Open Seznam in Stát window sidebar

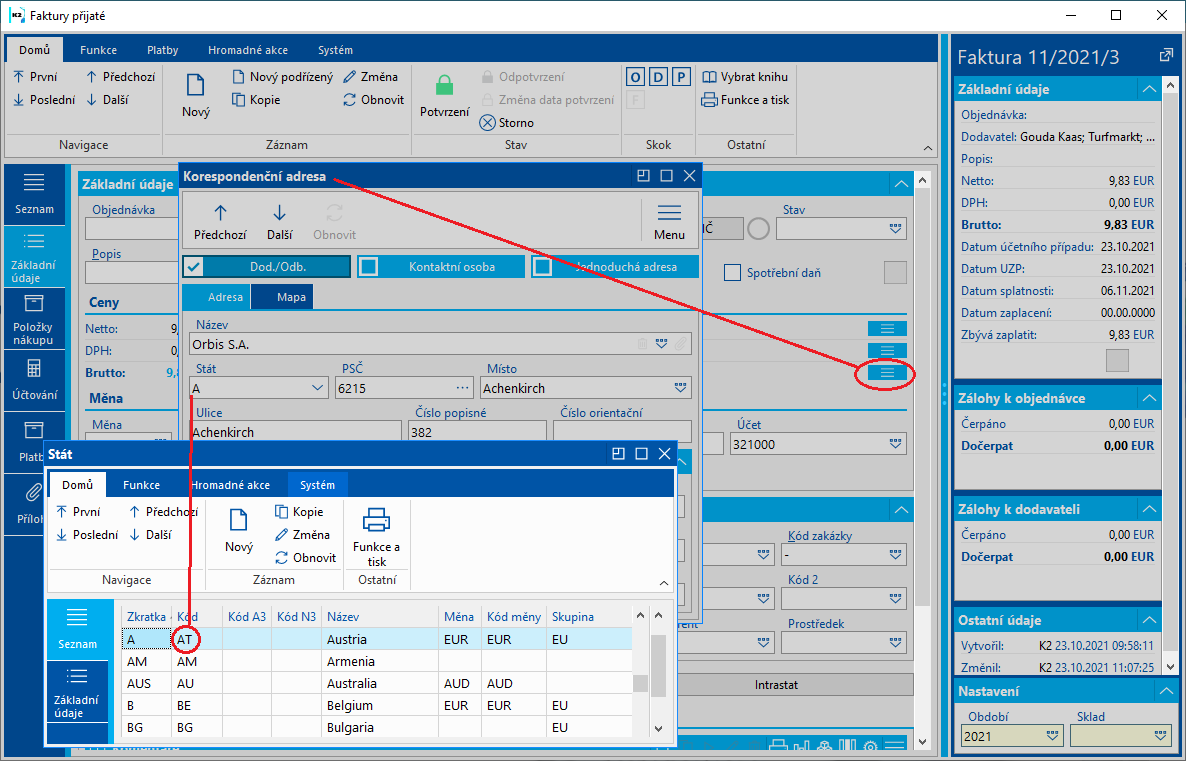[77, 629]
